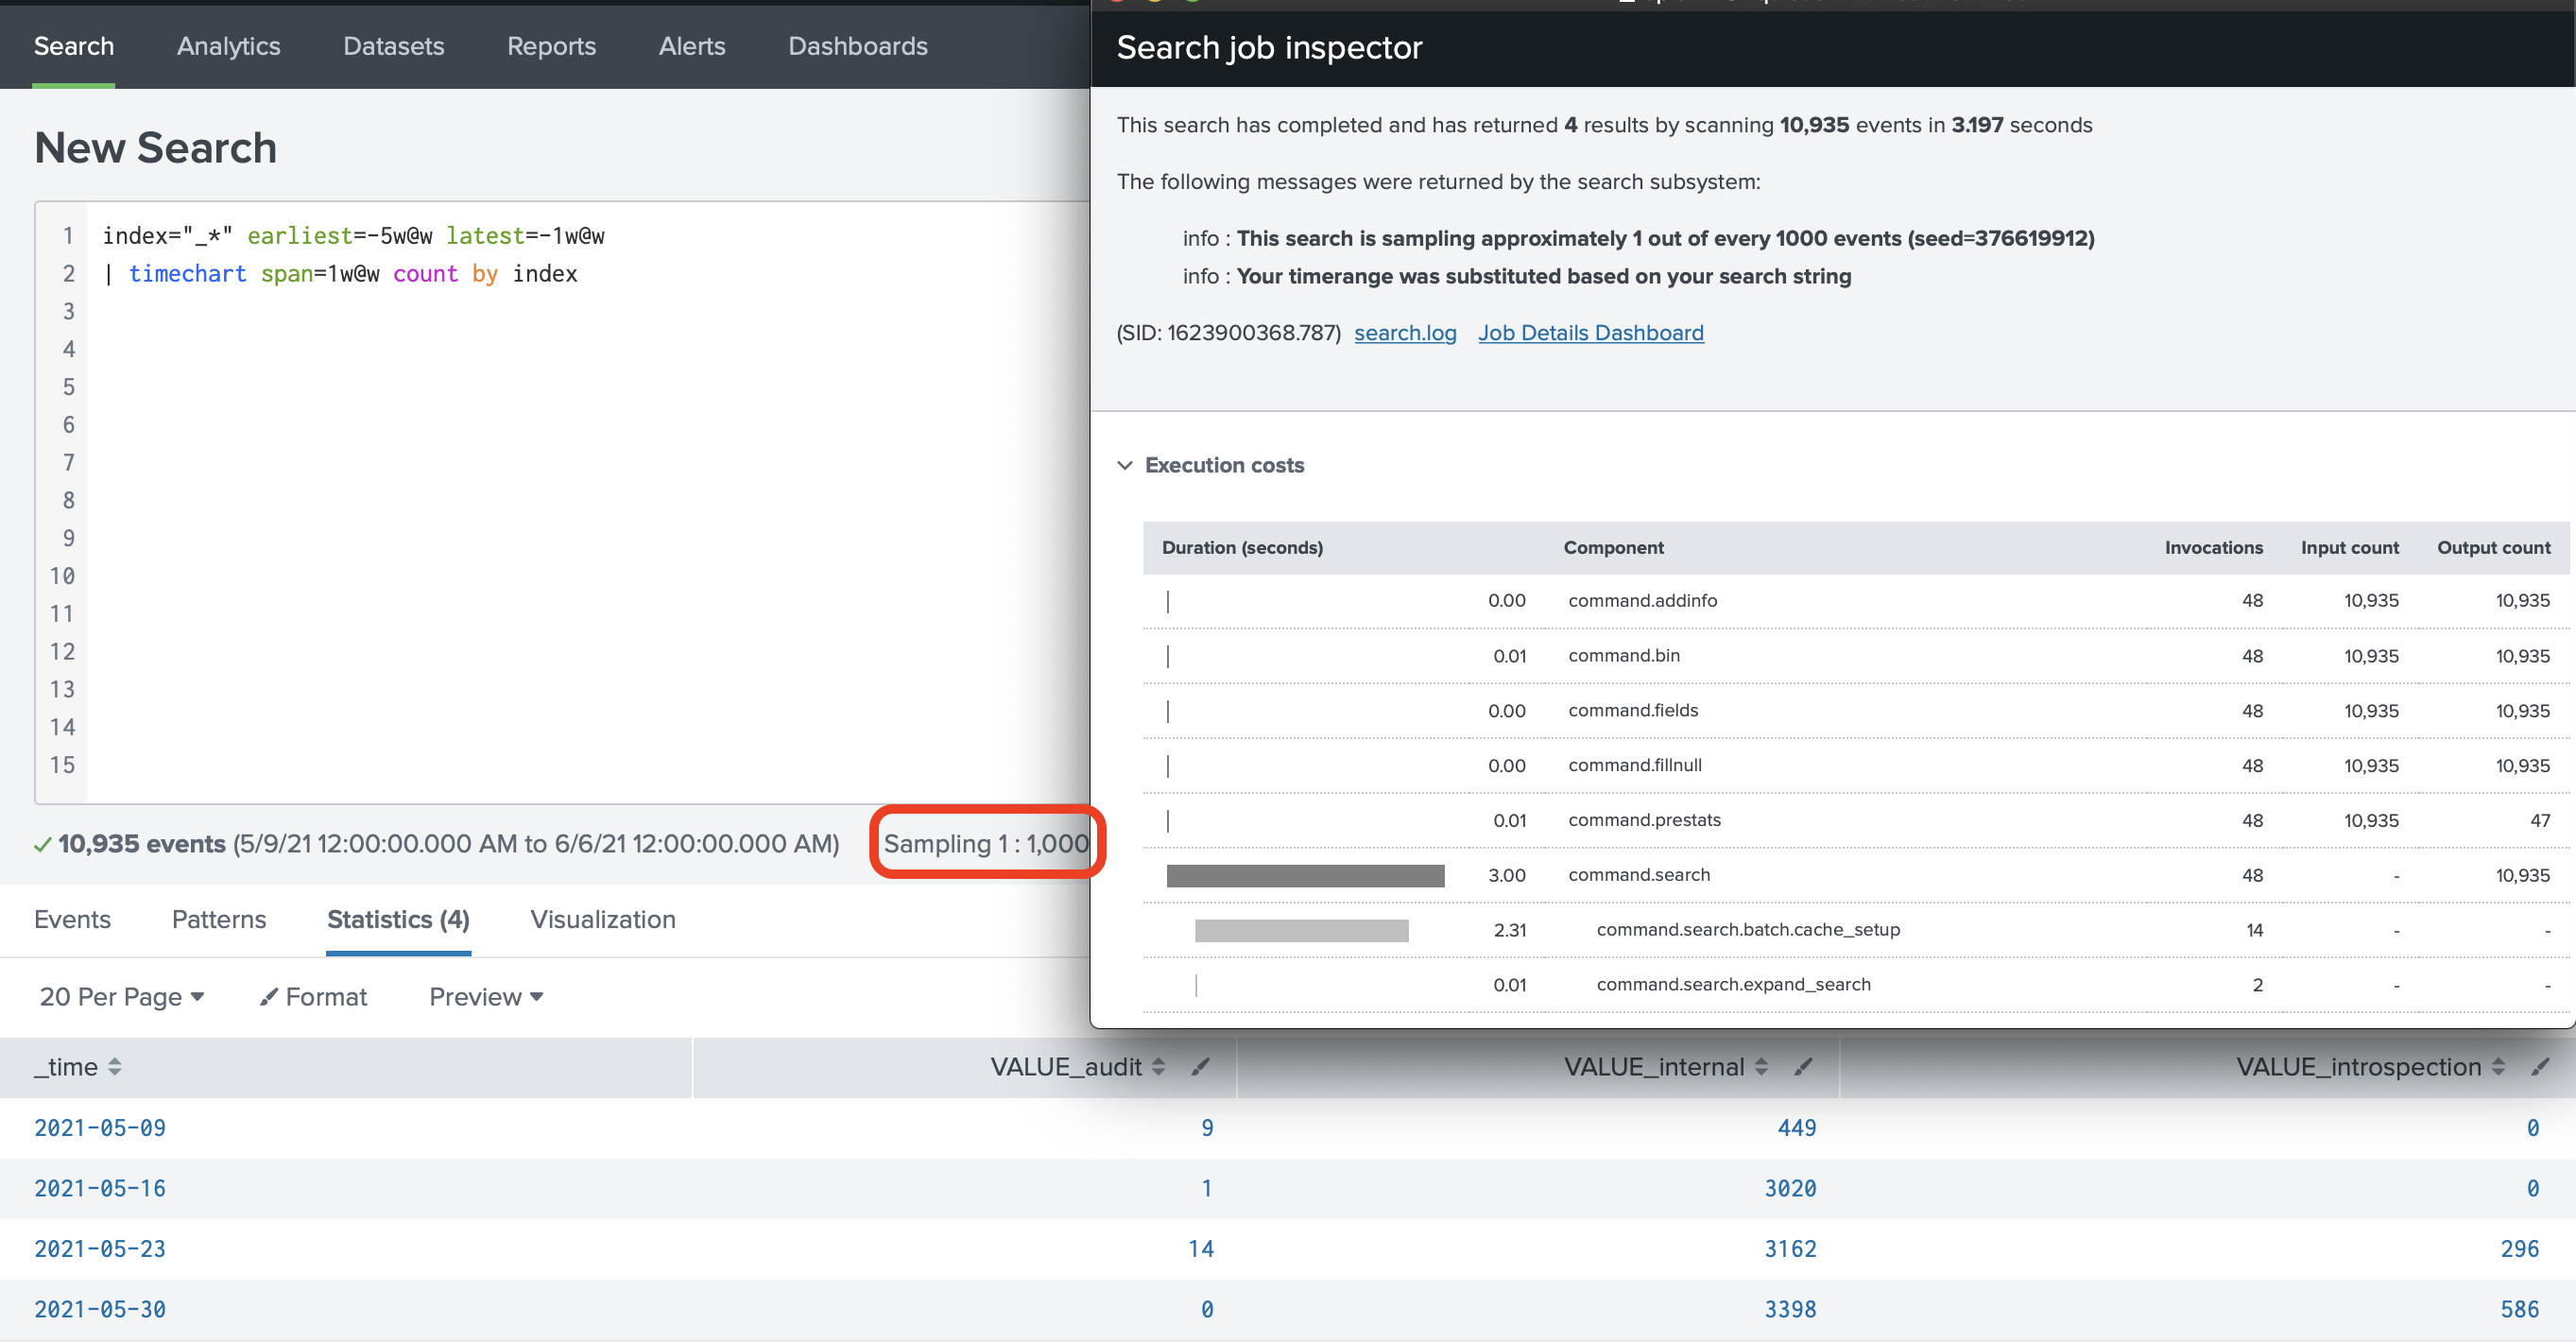2576x1342 pixels.
Task: Switch to the Visualization tab
Action: [x=603, y=919]
